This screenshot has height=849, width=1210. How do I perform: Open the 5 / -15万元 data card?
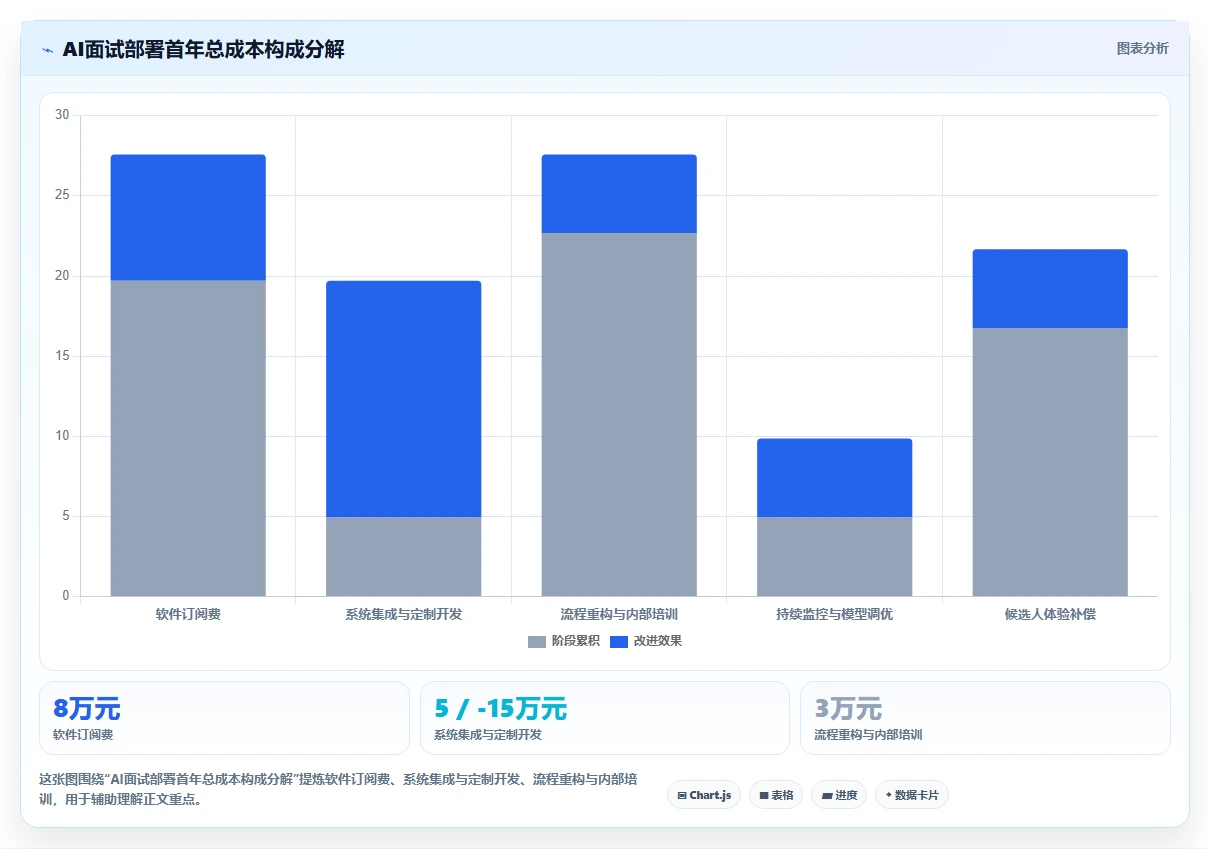[x=605, y=718]
